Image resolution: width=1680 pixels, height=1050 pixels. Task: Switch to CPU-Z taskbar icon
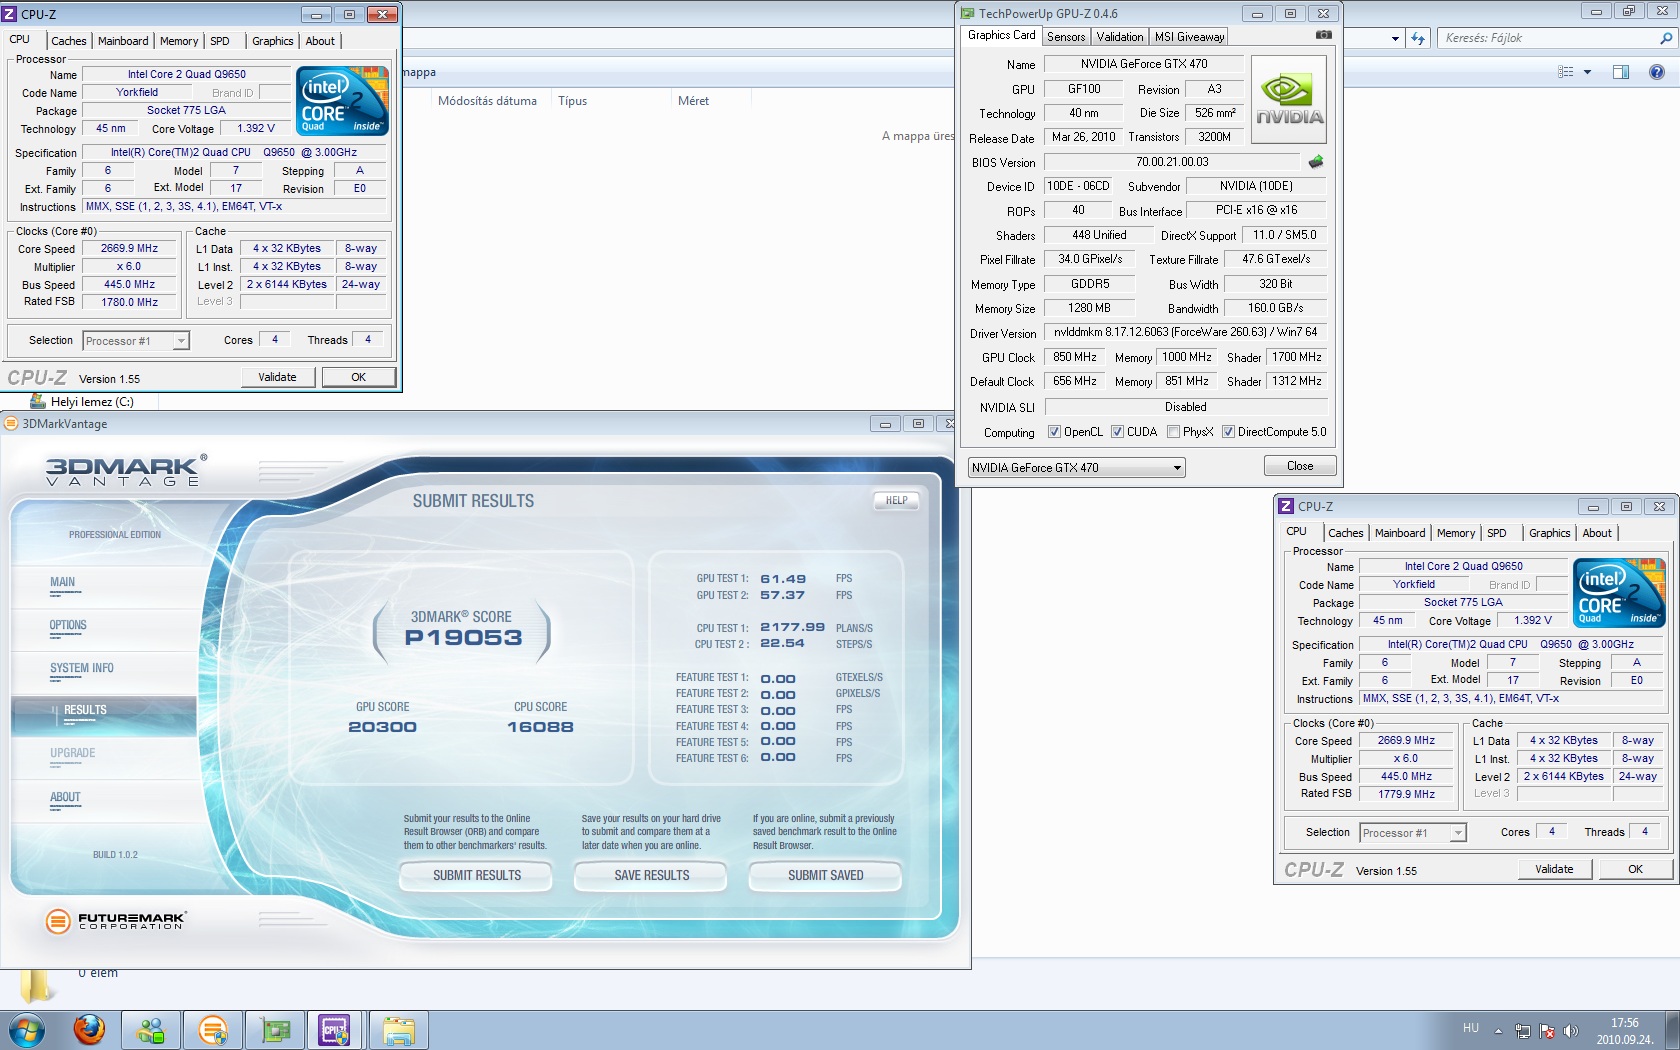coord(335,1030)
